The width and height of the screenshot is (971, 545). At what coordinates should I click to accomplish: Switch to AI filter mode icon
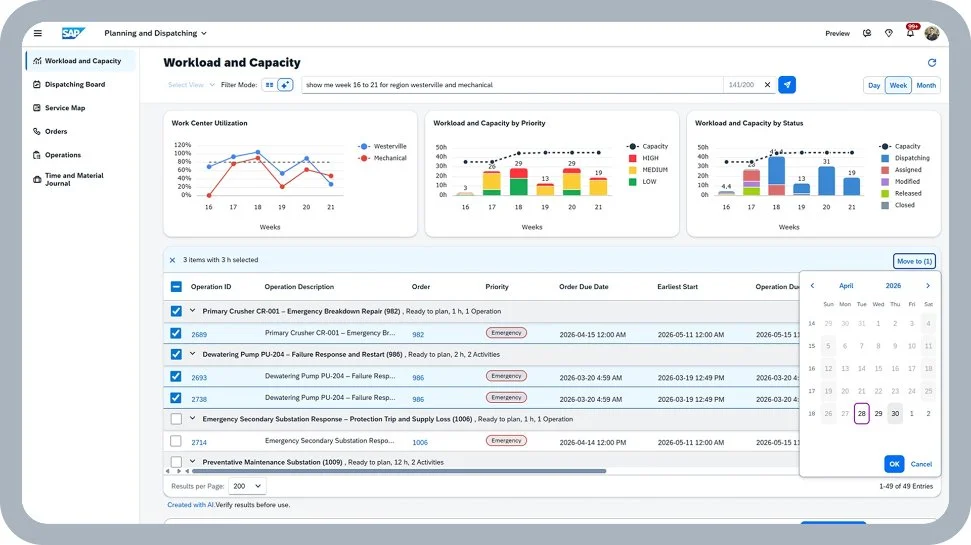(285, 85)
